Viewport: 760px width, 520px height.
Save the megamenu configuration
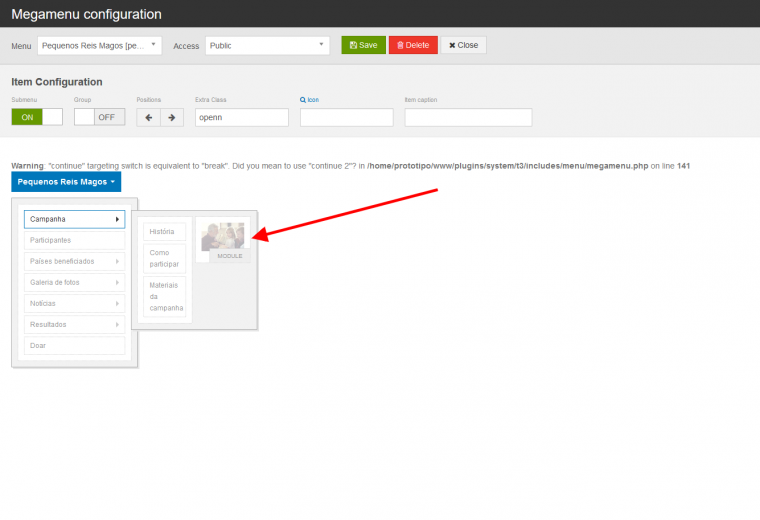pyautogui.click(x=364, y=45)
